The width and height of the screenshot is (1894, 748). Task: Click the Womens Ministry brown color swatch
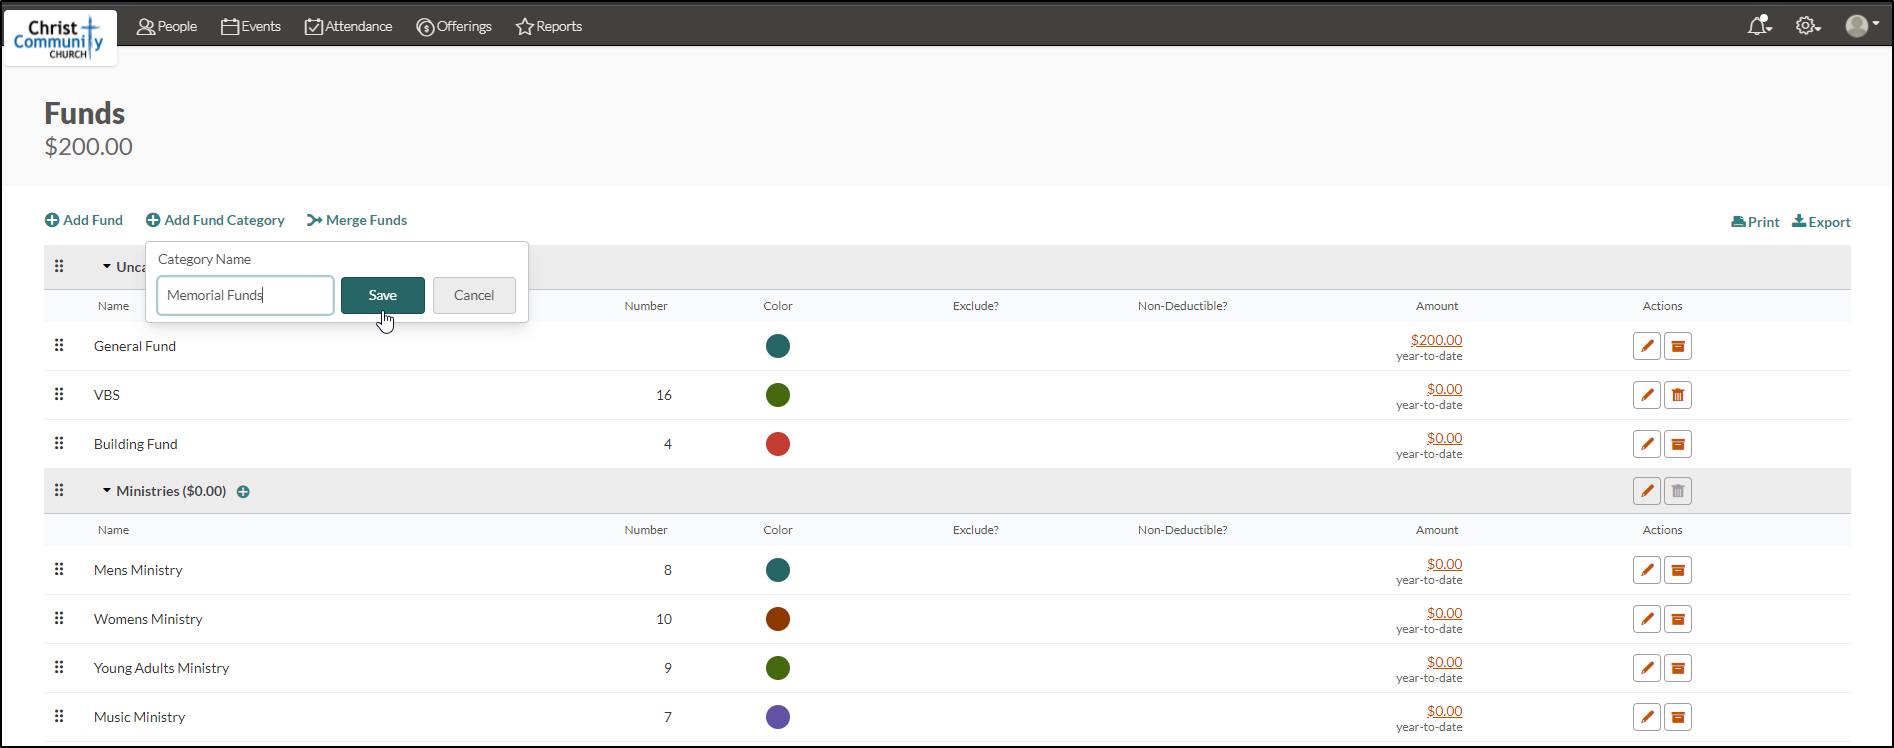click(778, 619)
